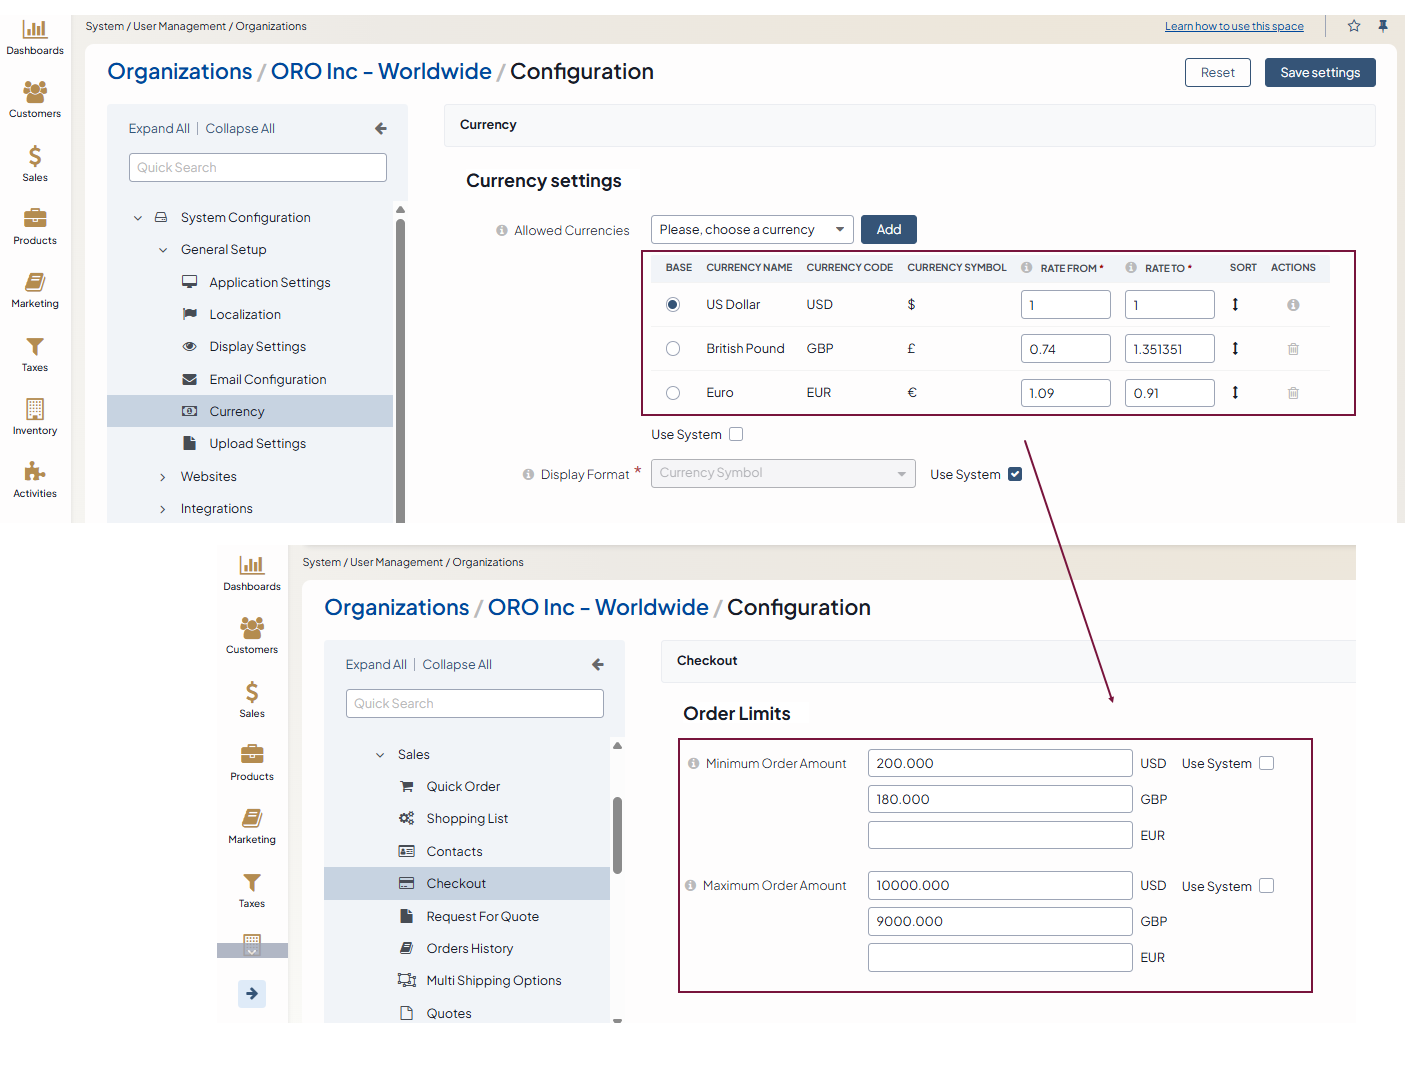Uncheck Use System for Display Format
The image size is (1405, 1078).
[1015, 474]
